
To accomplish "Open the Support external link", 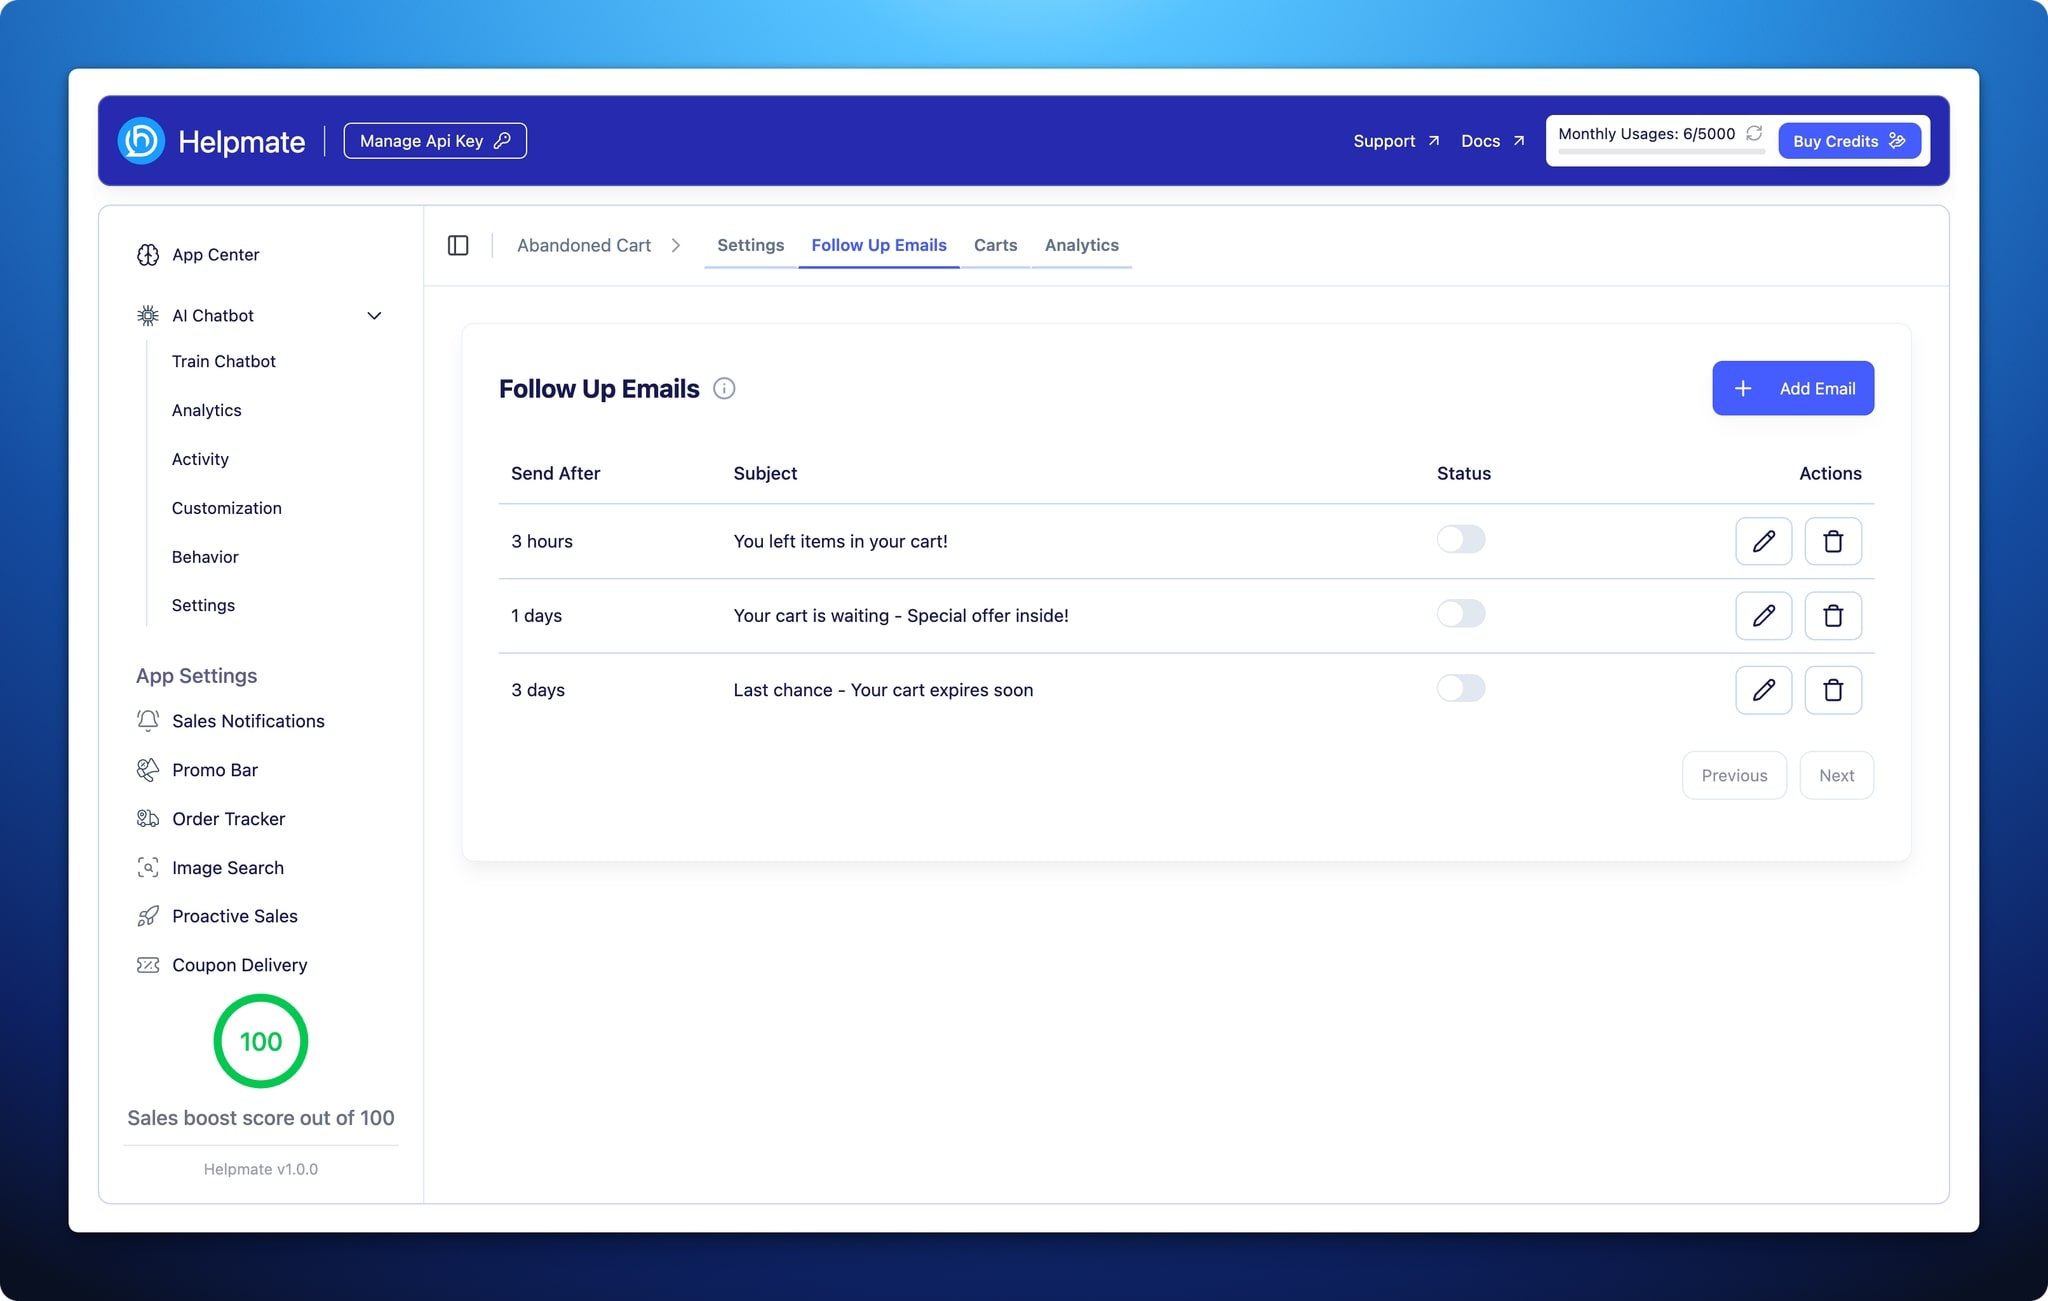I will [x=1396, y=141].
